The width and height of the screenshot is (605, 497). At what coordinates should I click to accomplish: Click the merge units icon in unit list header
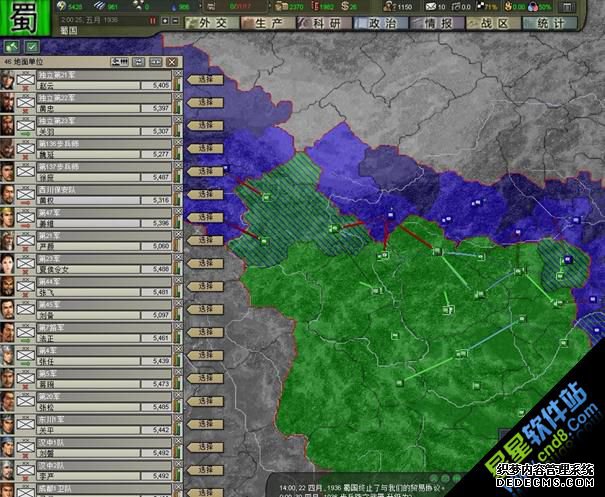coord(155,62)
